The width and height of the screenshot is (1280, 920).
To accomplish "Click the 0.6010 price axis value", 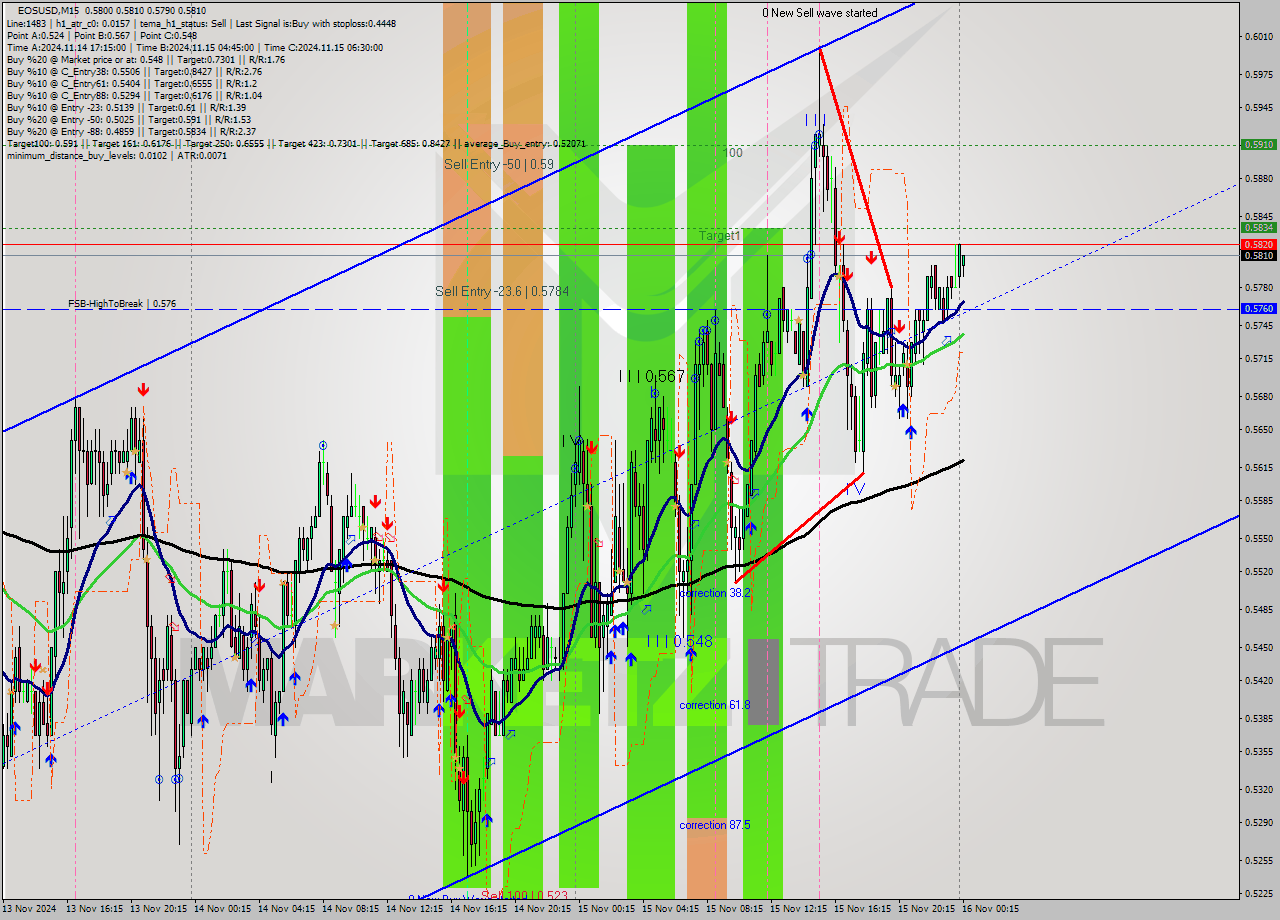I will tap(1259, 37).
